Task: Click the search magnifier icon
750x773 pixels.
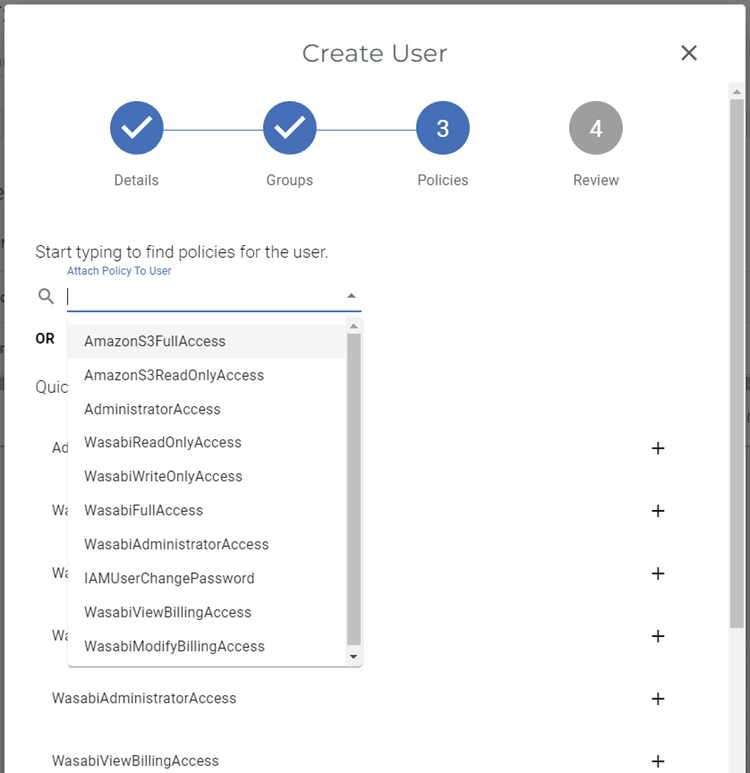Action: [x=45, y=296]
